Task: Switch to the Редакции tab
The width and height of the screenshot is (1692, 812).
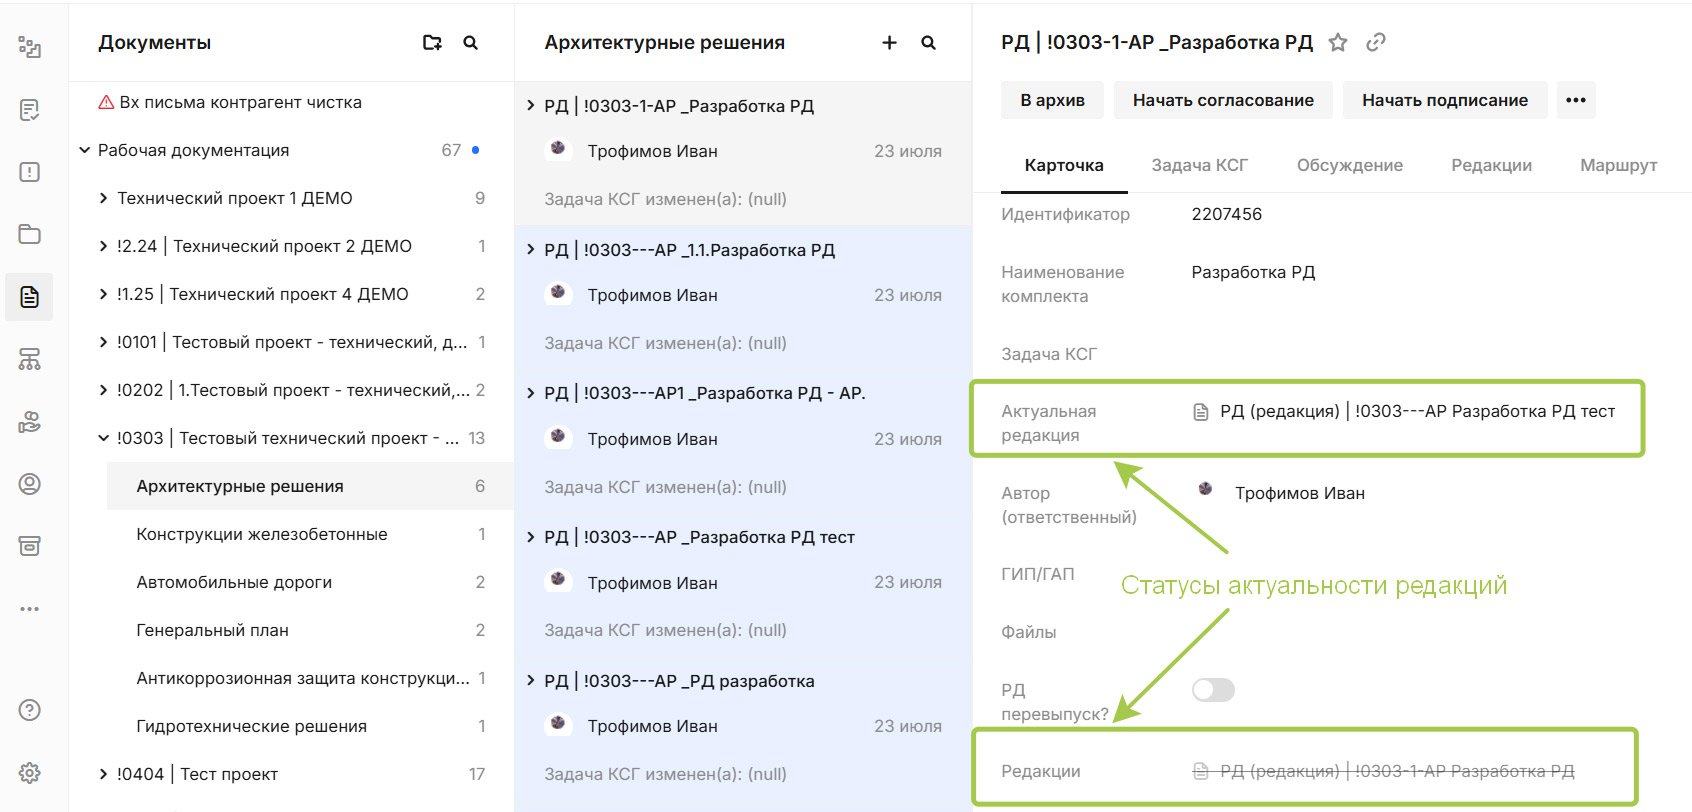Action: [x=1491, y=165]
